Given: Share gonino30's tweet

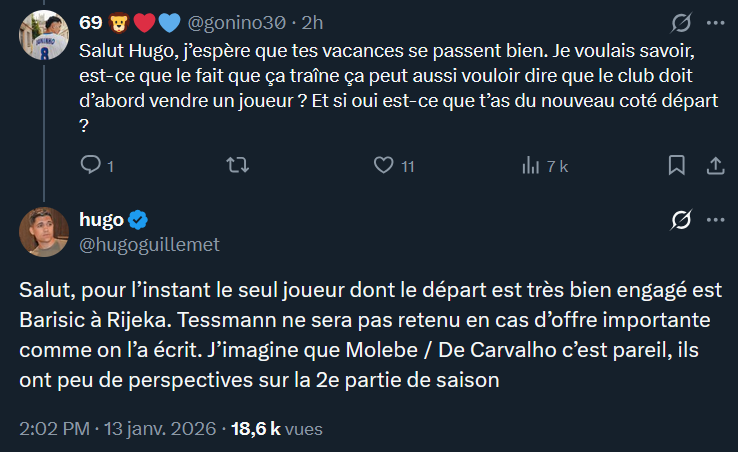Looking at the screenshot, I should click(715, 166).
